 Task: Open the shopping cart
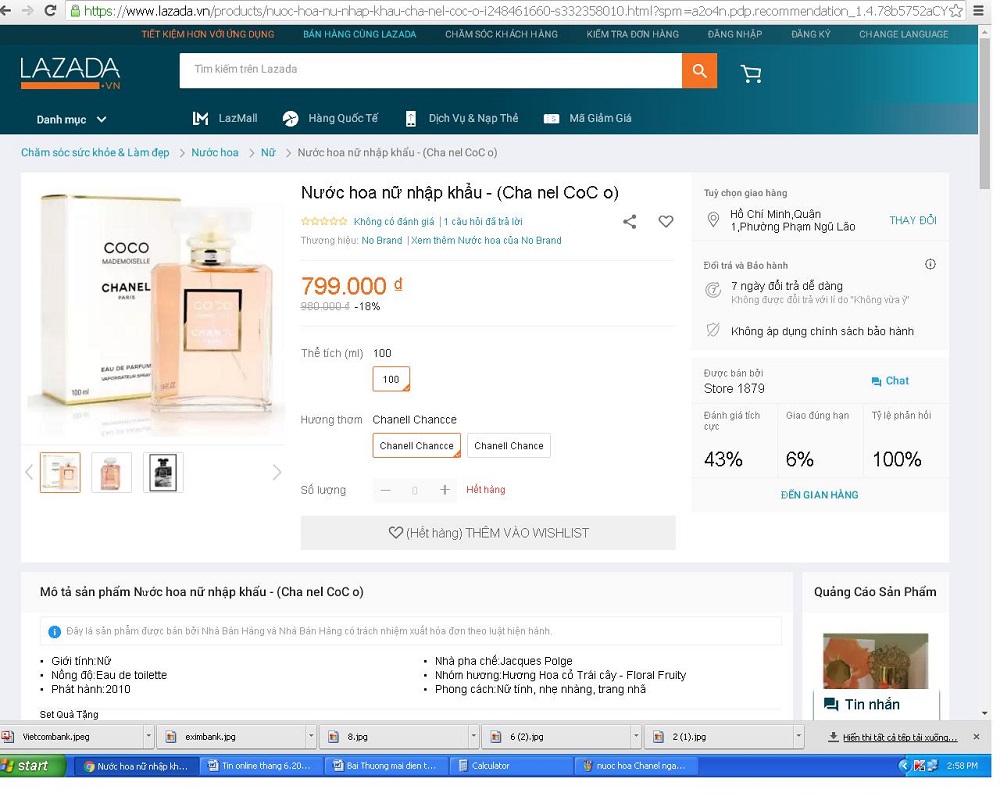click(x=751, y=73)
